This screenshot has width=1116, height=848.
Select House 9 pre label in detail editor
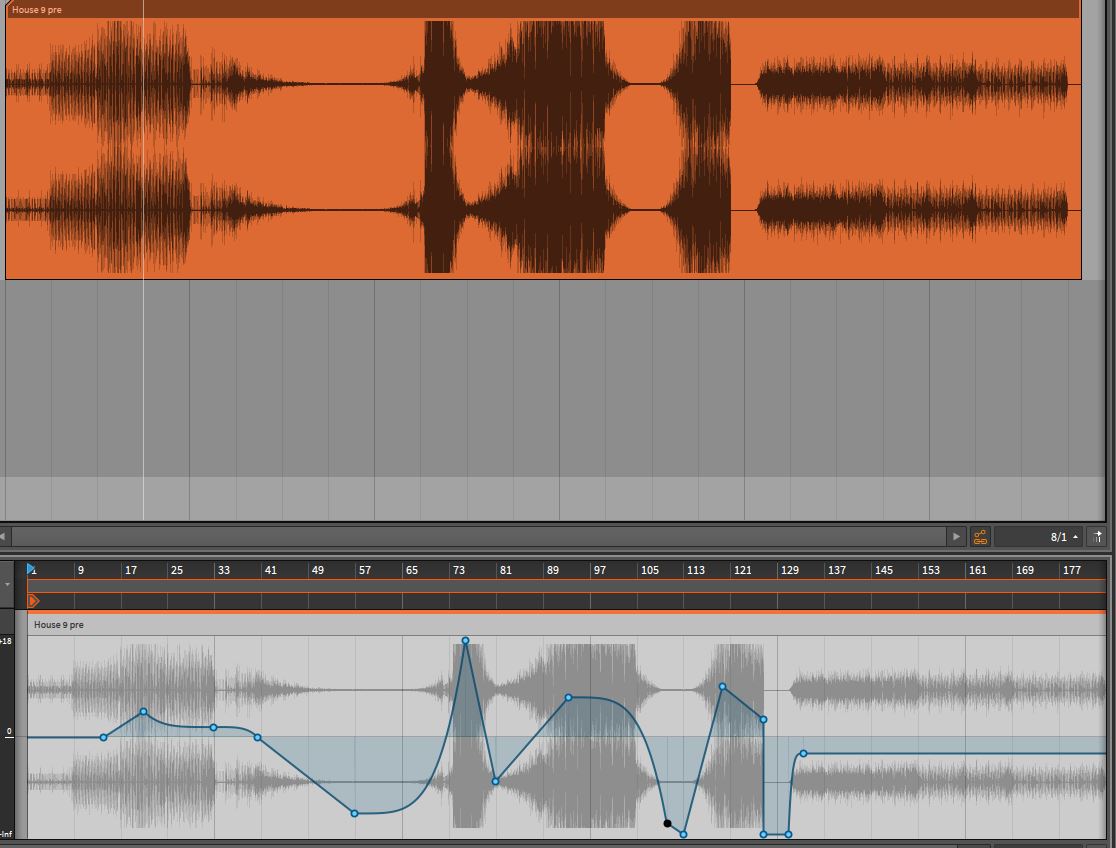coord(59,625)
